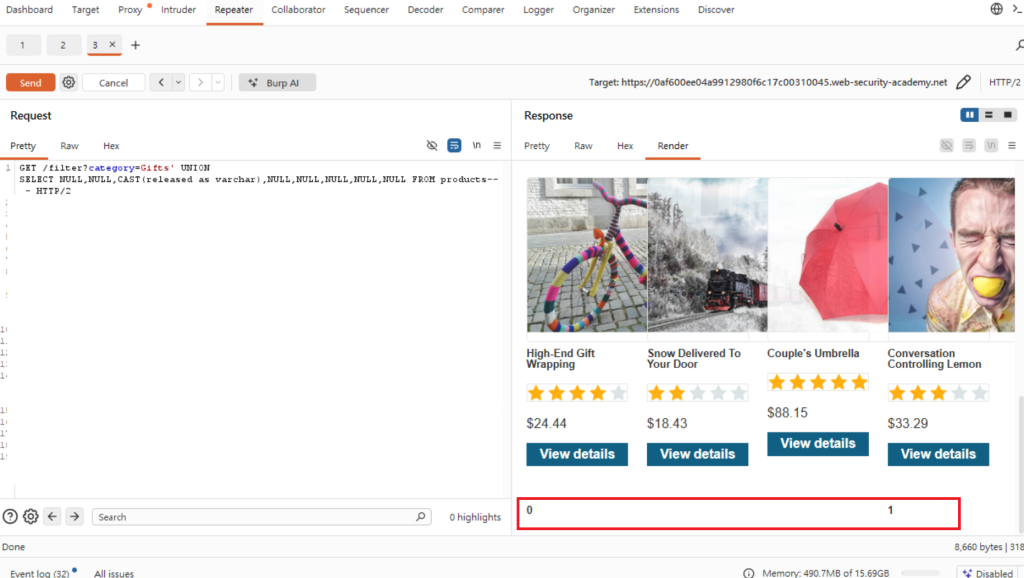Open the globe icon in top bar
Screen dimensions: 1024x578
pyautogui.click(x=997, y=9)
